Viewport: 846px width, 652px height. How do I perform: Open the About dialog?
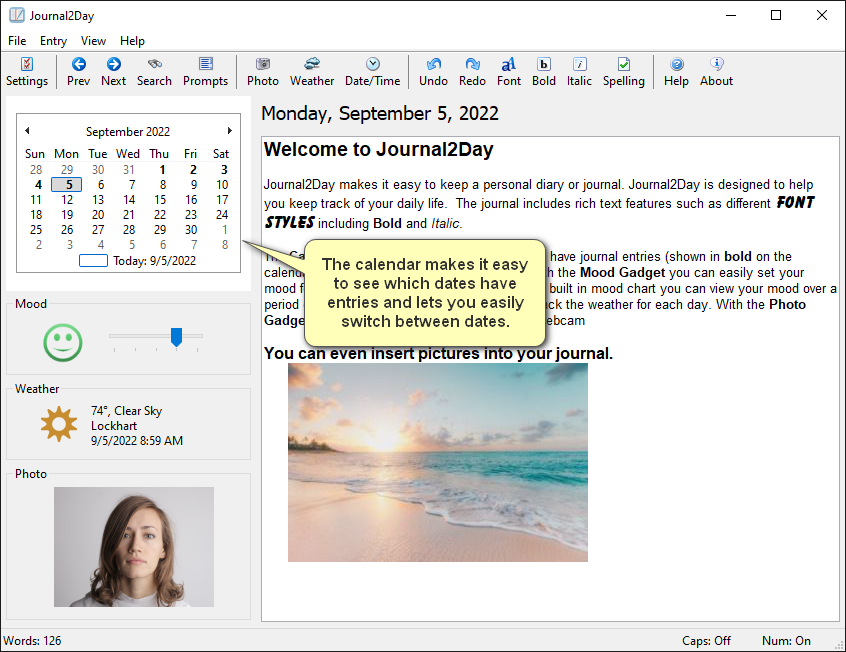pos(717,72)
